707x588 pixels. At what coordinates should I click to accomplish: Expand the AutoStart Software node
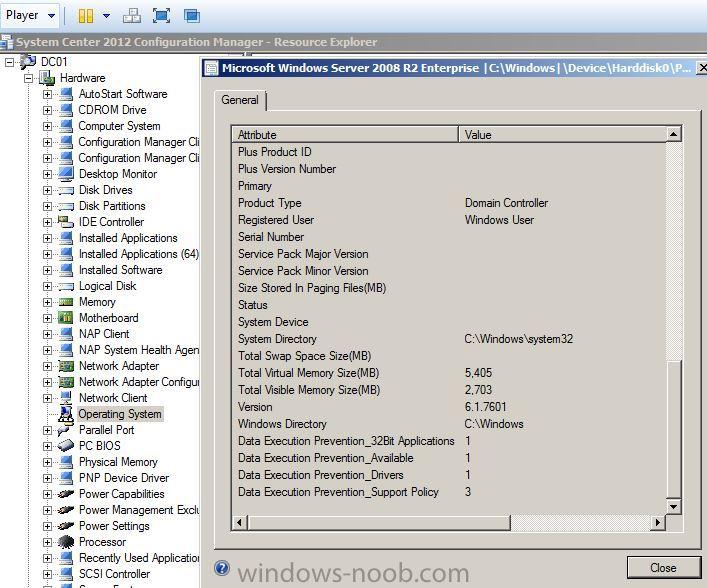coord(47,94)
